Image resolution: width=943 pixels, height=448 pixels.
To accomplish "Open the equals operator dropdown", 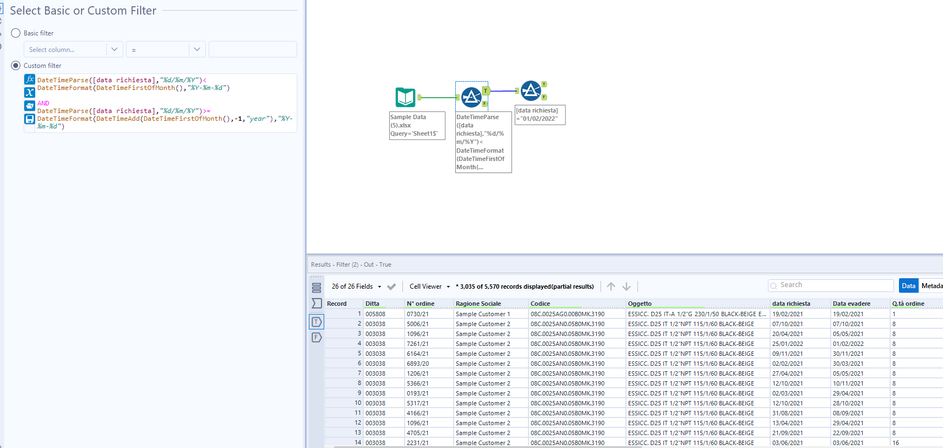I will (166, 49).
